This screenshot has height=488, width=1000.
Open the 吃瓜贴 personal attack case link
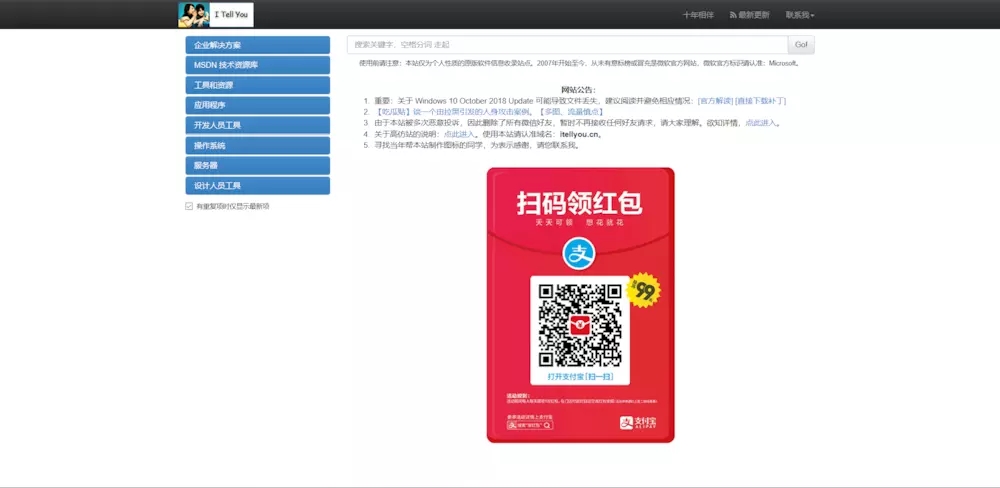pyautogui.click(x=452, y=112)
